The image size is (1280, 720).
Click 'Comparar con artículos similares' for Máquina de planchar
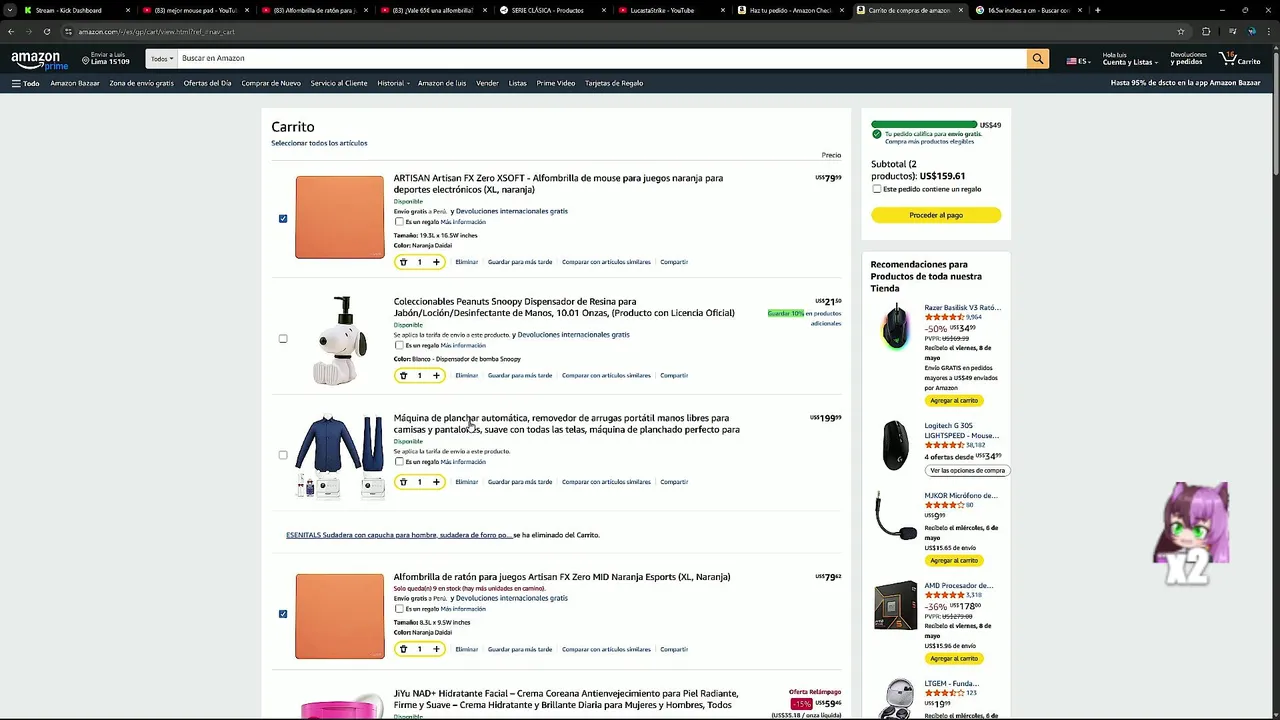click(606, 482)
